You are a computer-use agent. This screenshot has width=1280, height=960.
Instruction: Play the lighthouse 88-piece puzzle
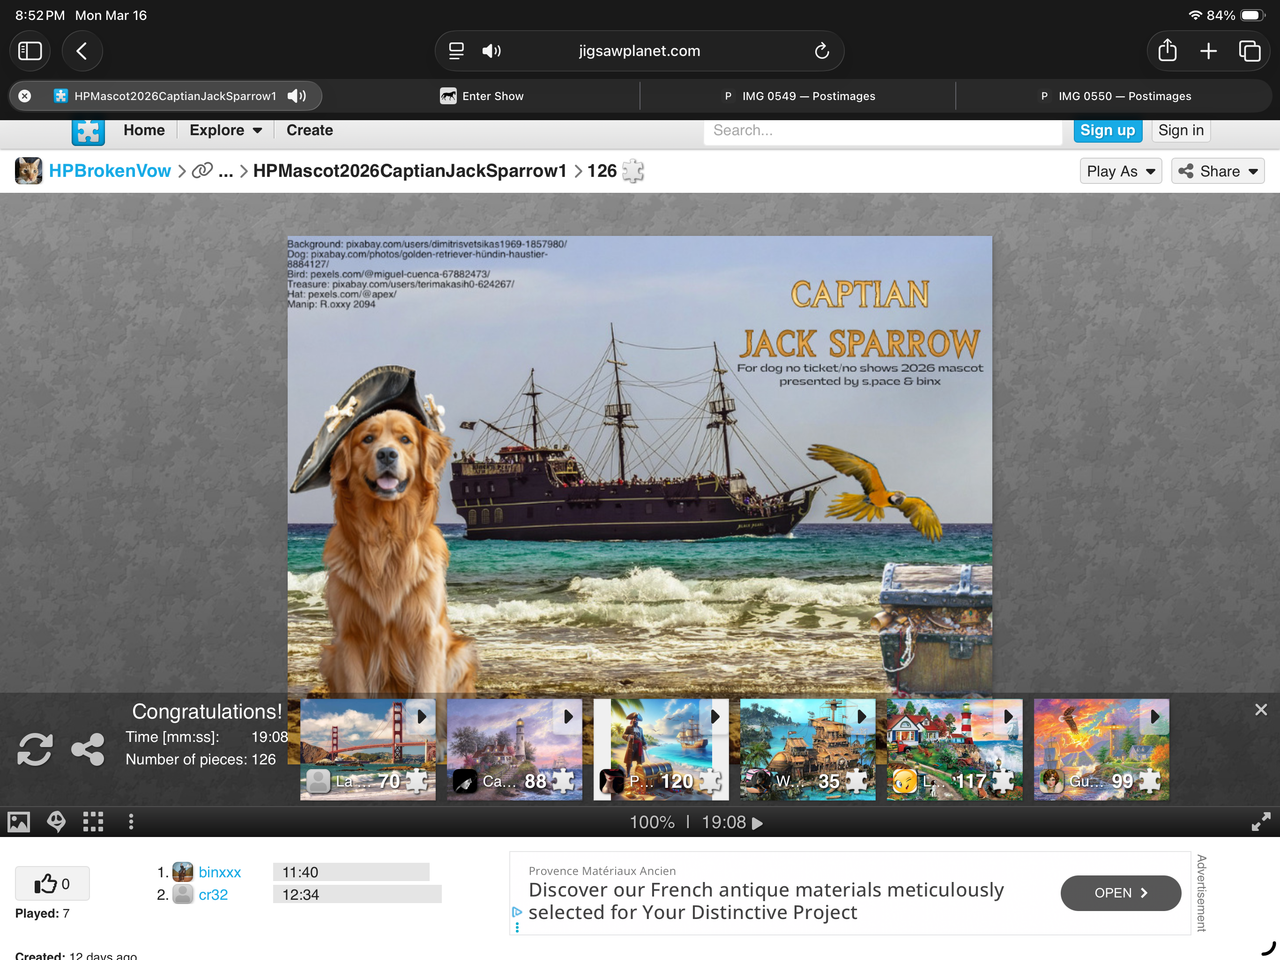click(x=568, y=716)
